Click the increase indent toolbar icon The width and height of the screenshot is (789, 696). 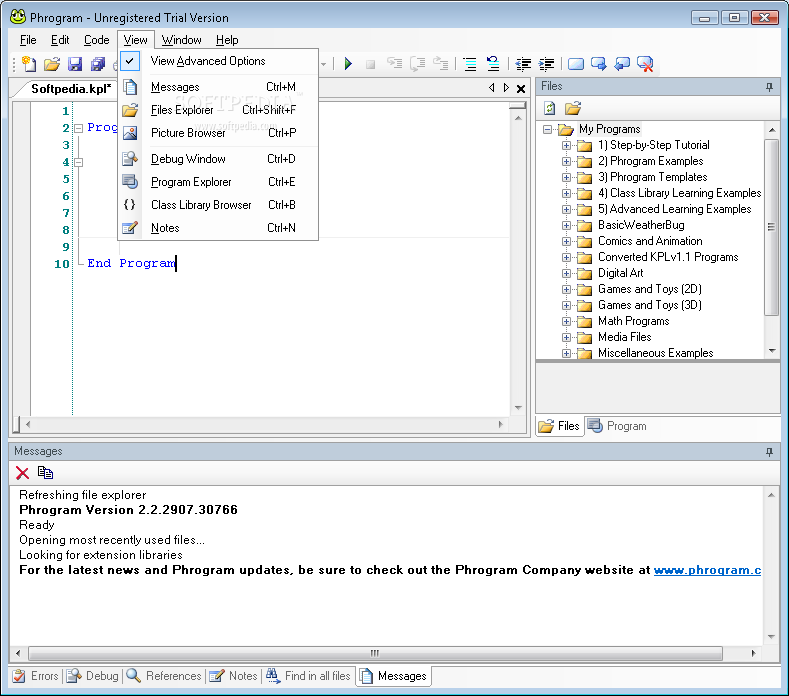pyautogui.click(x=546, y=64)
